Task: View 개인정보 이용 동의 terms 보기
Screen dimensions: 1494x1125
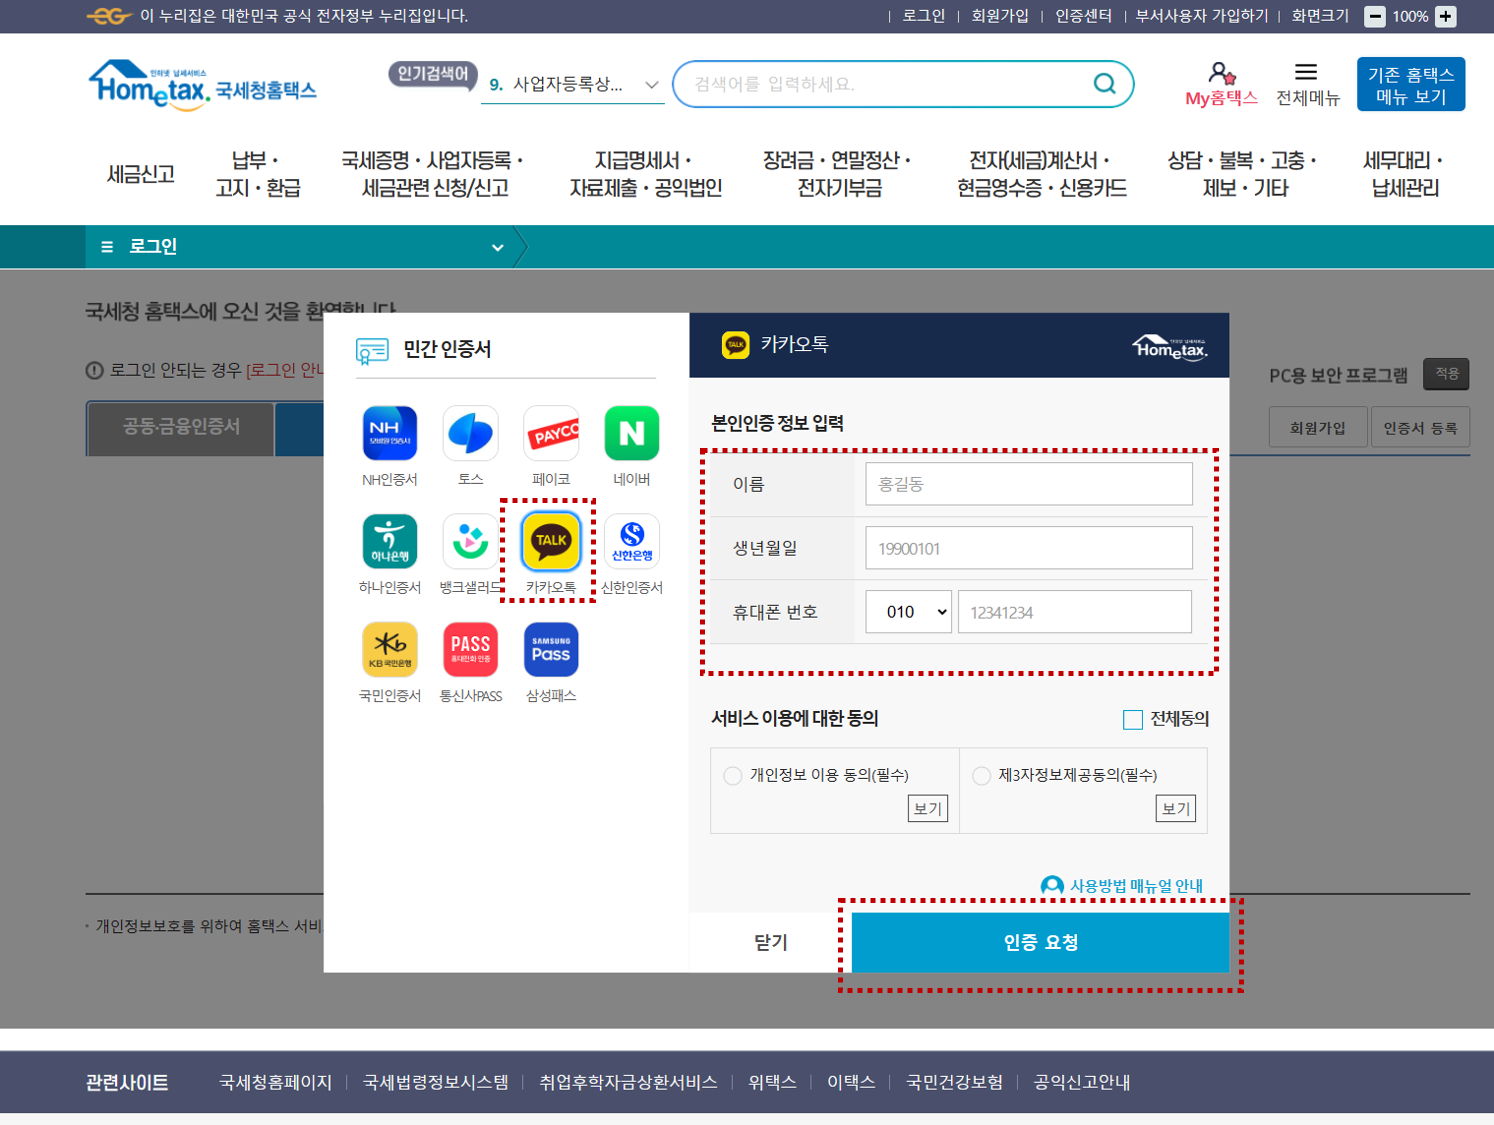Action: coord(928,808)
